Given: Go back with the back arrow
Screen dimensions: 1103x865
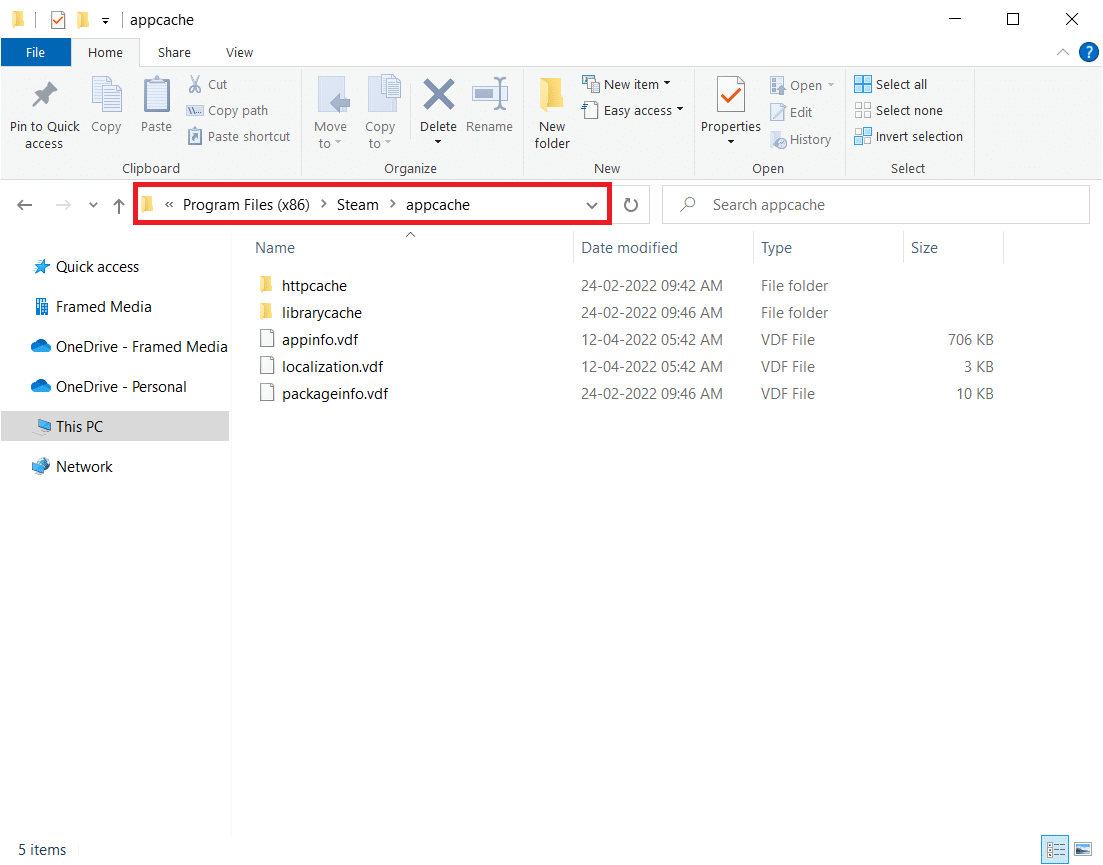Looking at the screenshot, I should click(x=25, y=205).
